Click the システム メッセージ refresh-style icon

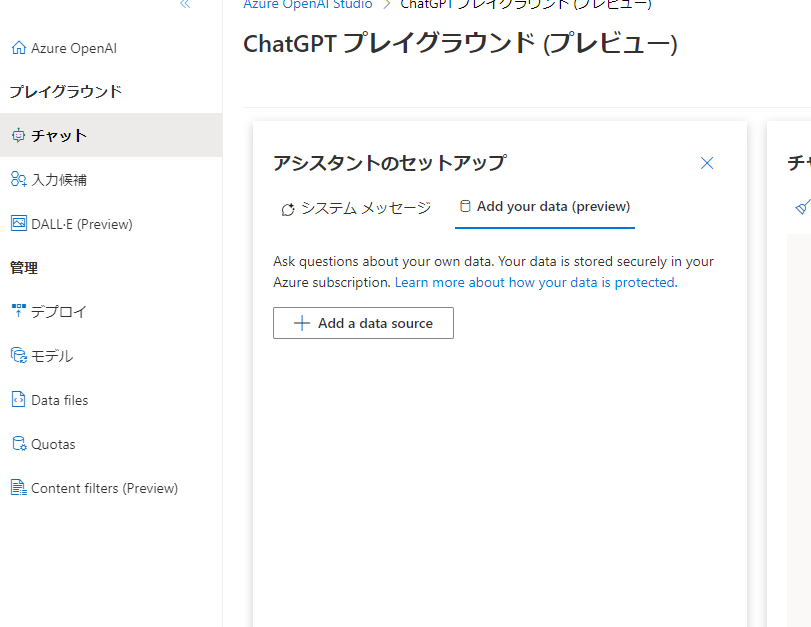coord(288,209)
